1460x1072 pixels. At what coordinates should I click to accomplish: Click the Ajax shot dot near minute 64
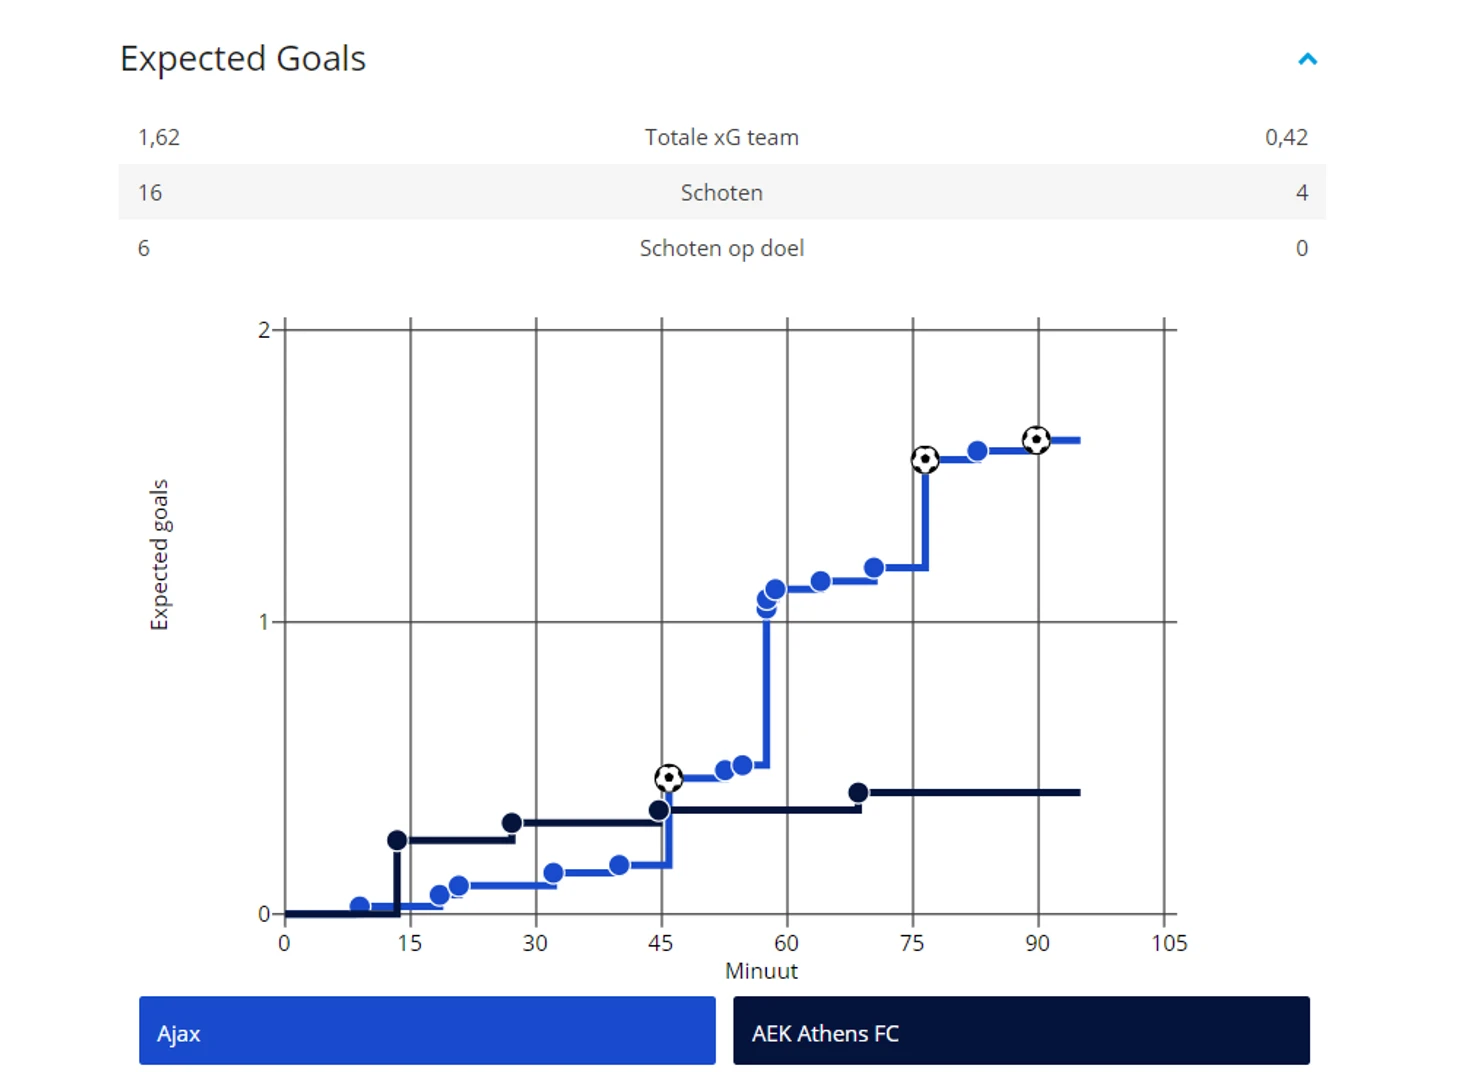(821, 581)
